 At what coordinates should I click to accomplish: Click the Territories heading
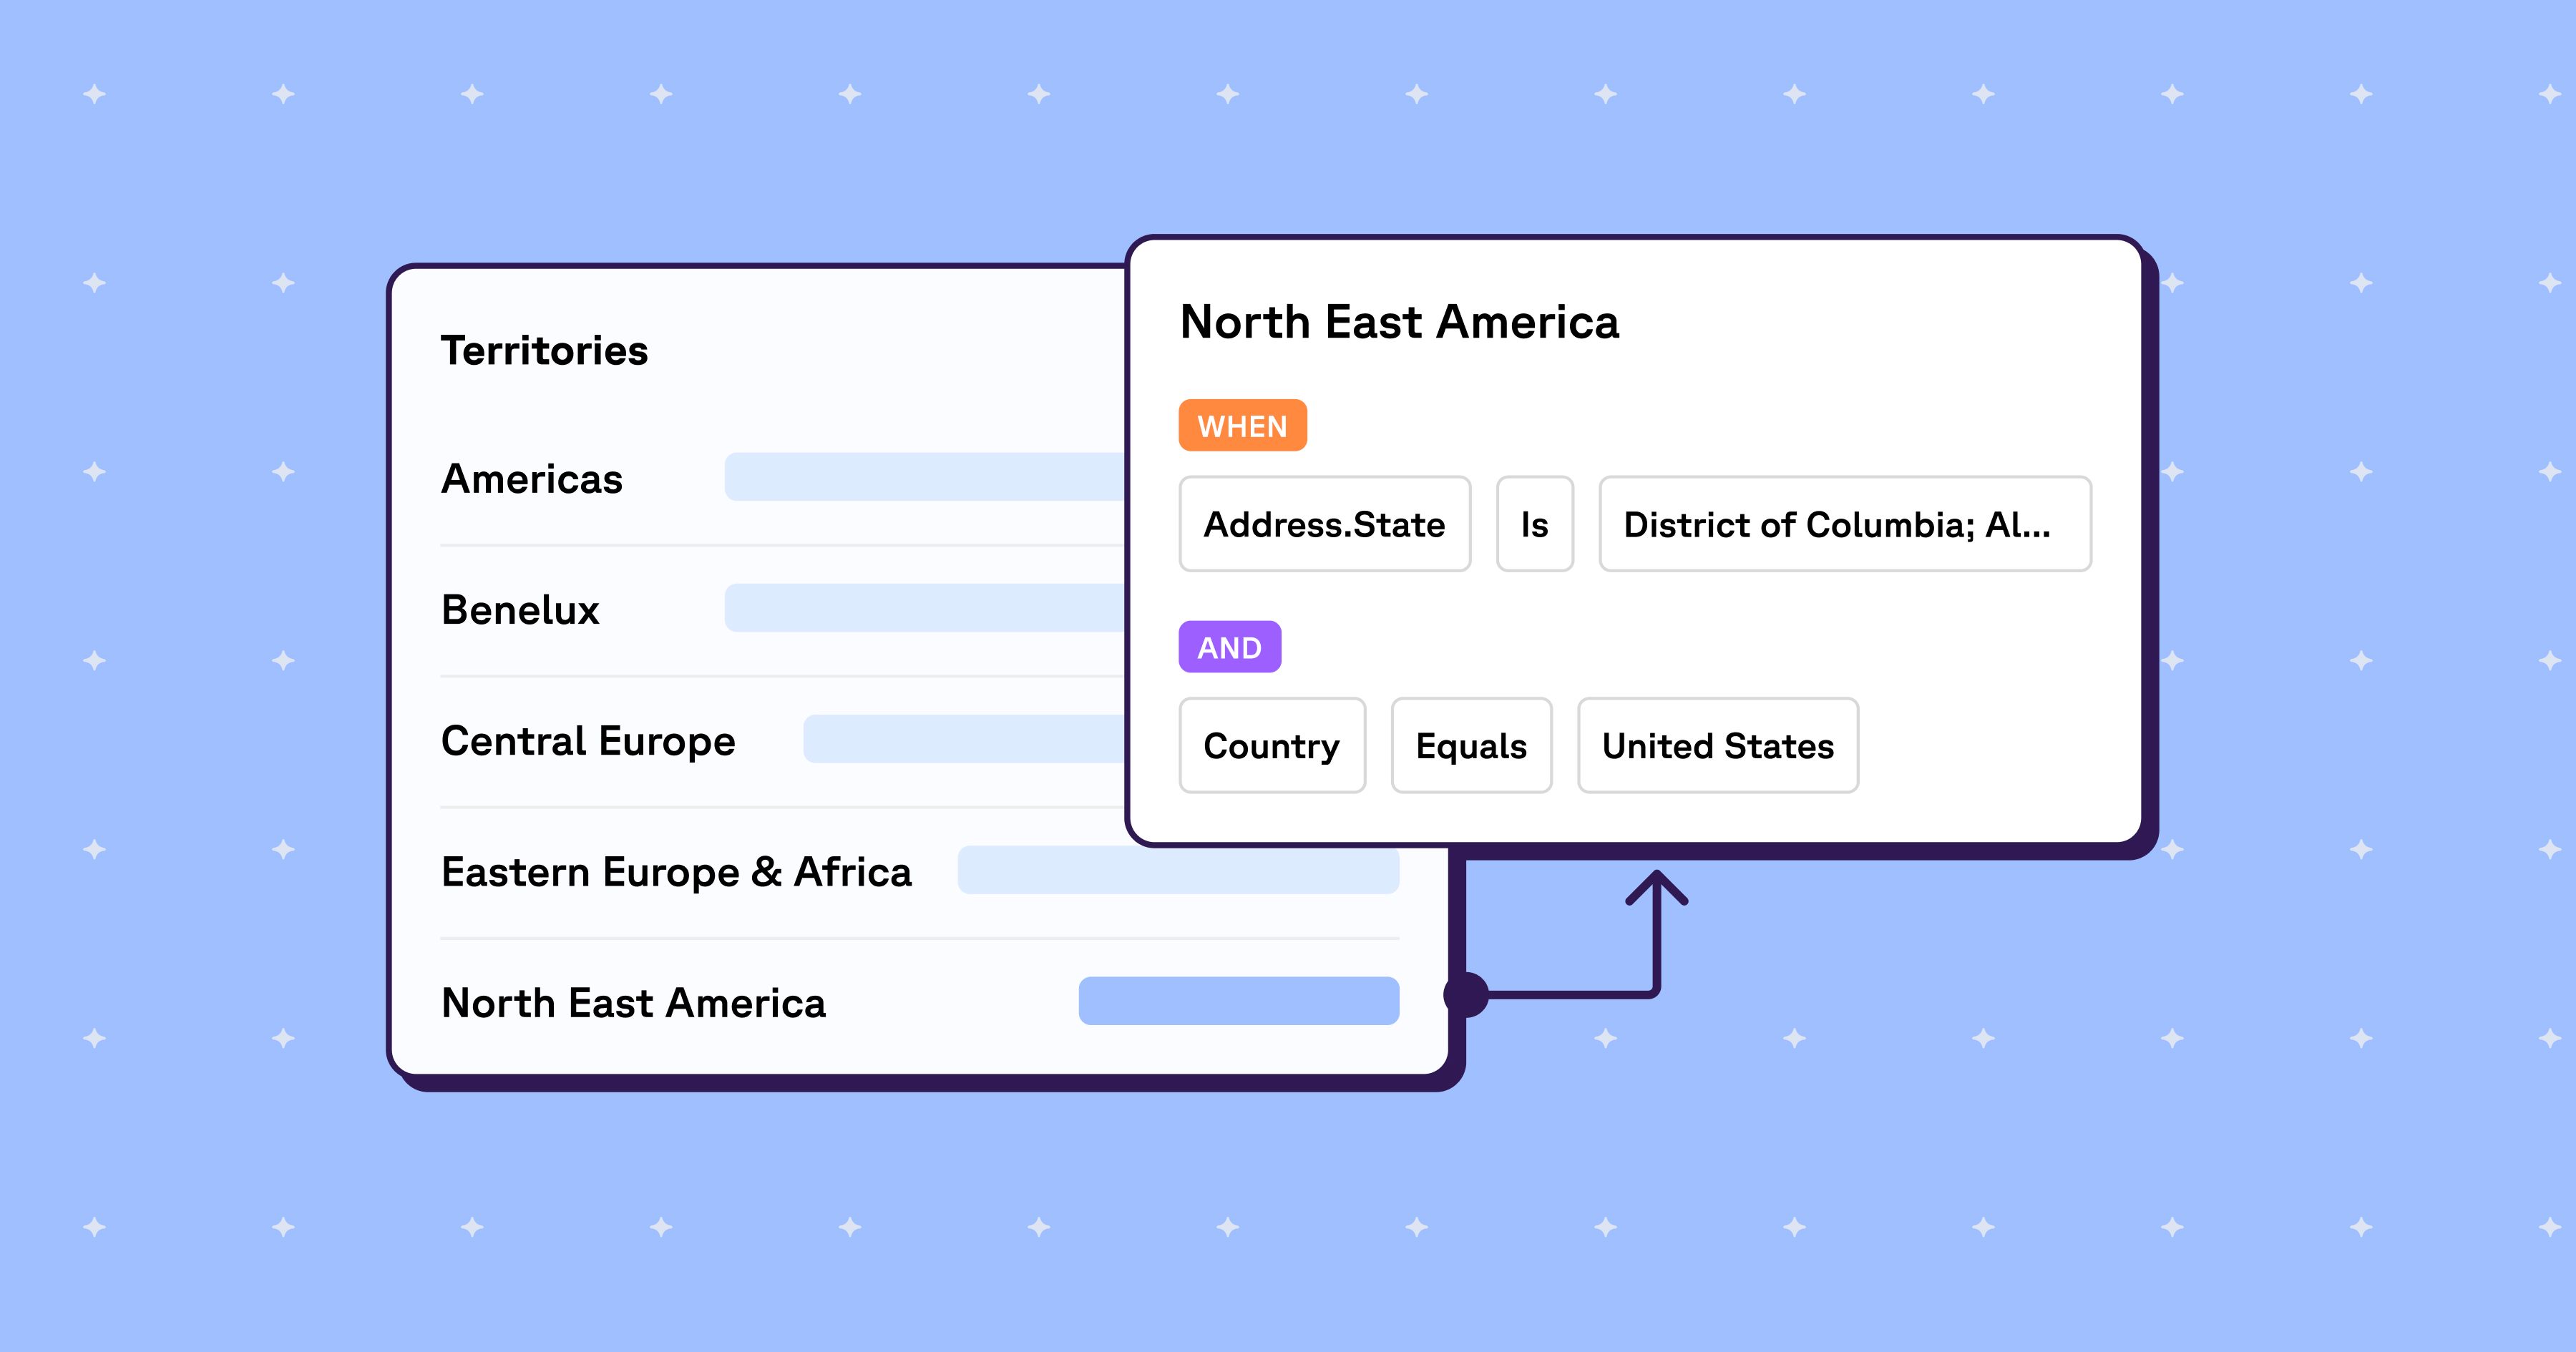(x=544, y=351)
